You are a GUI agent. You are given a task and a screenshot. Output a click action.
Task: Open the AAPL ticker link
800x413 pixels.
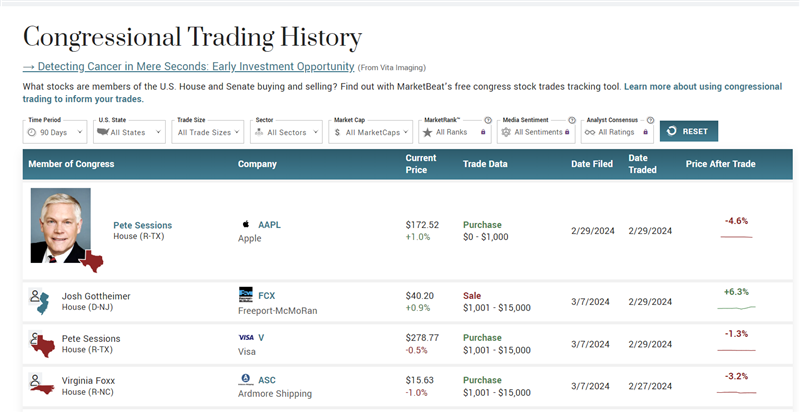click(269, 225)
